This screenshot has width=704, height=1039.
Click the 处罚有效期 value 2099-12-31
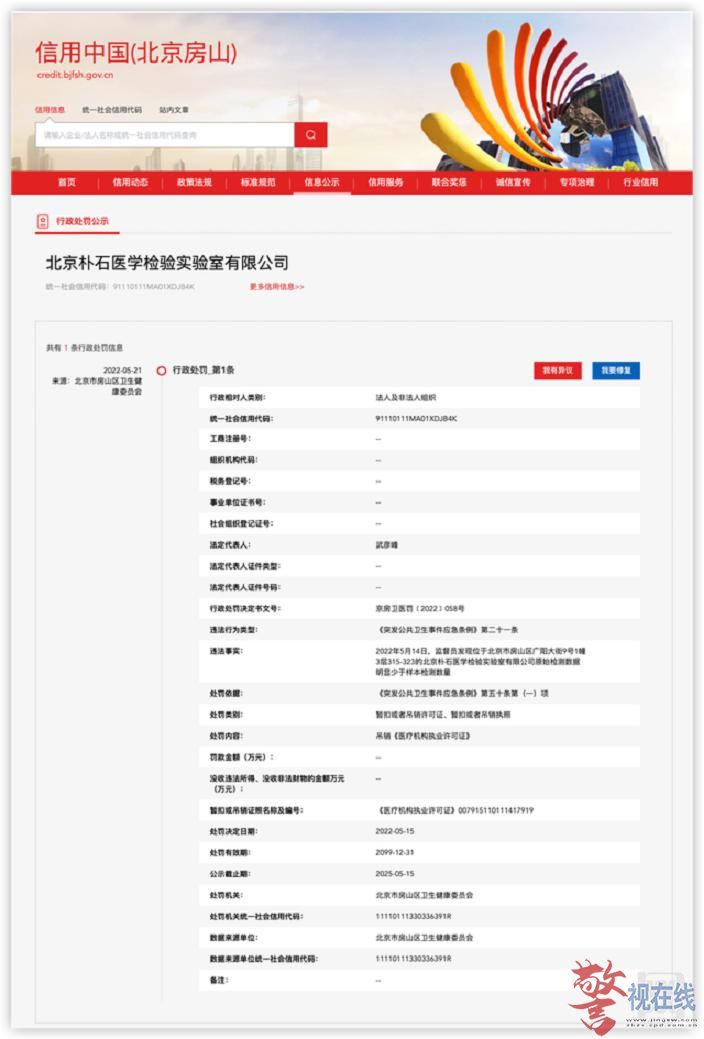point(395,852)
